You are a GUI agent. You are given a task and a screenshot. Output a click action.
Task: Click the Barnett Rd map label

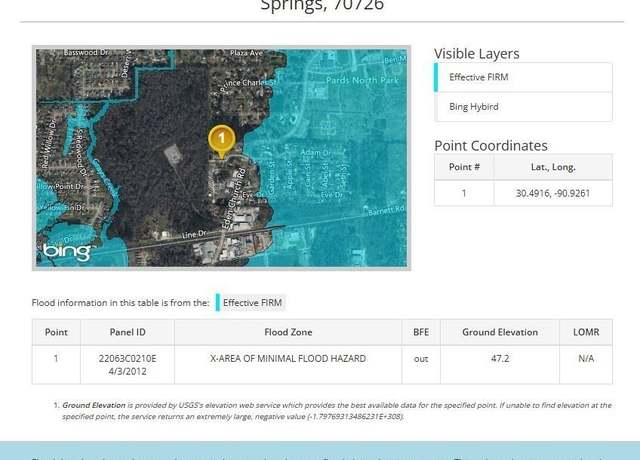point(386,211)
